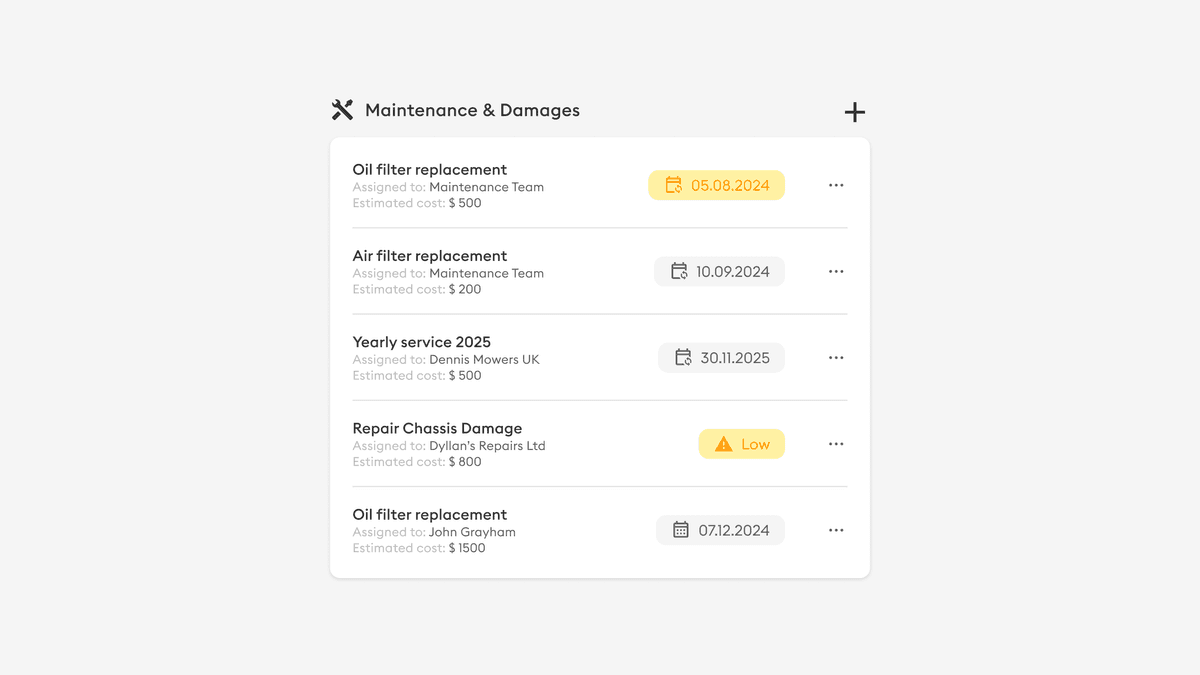Screen dimensions: 1200x675
Task: Select the Yearly service 2025 entry
Action: pyautogui.click(x=421, y=341)
